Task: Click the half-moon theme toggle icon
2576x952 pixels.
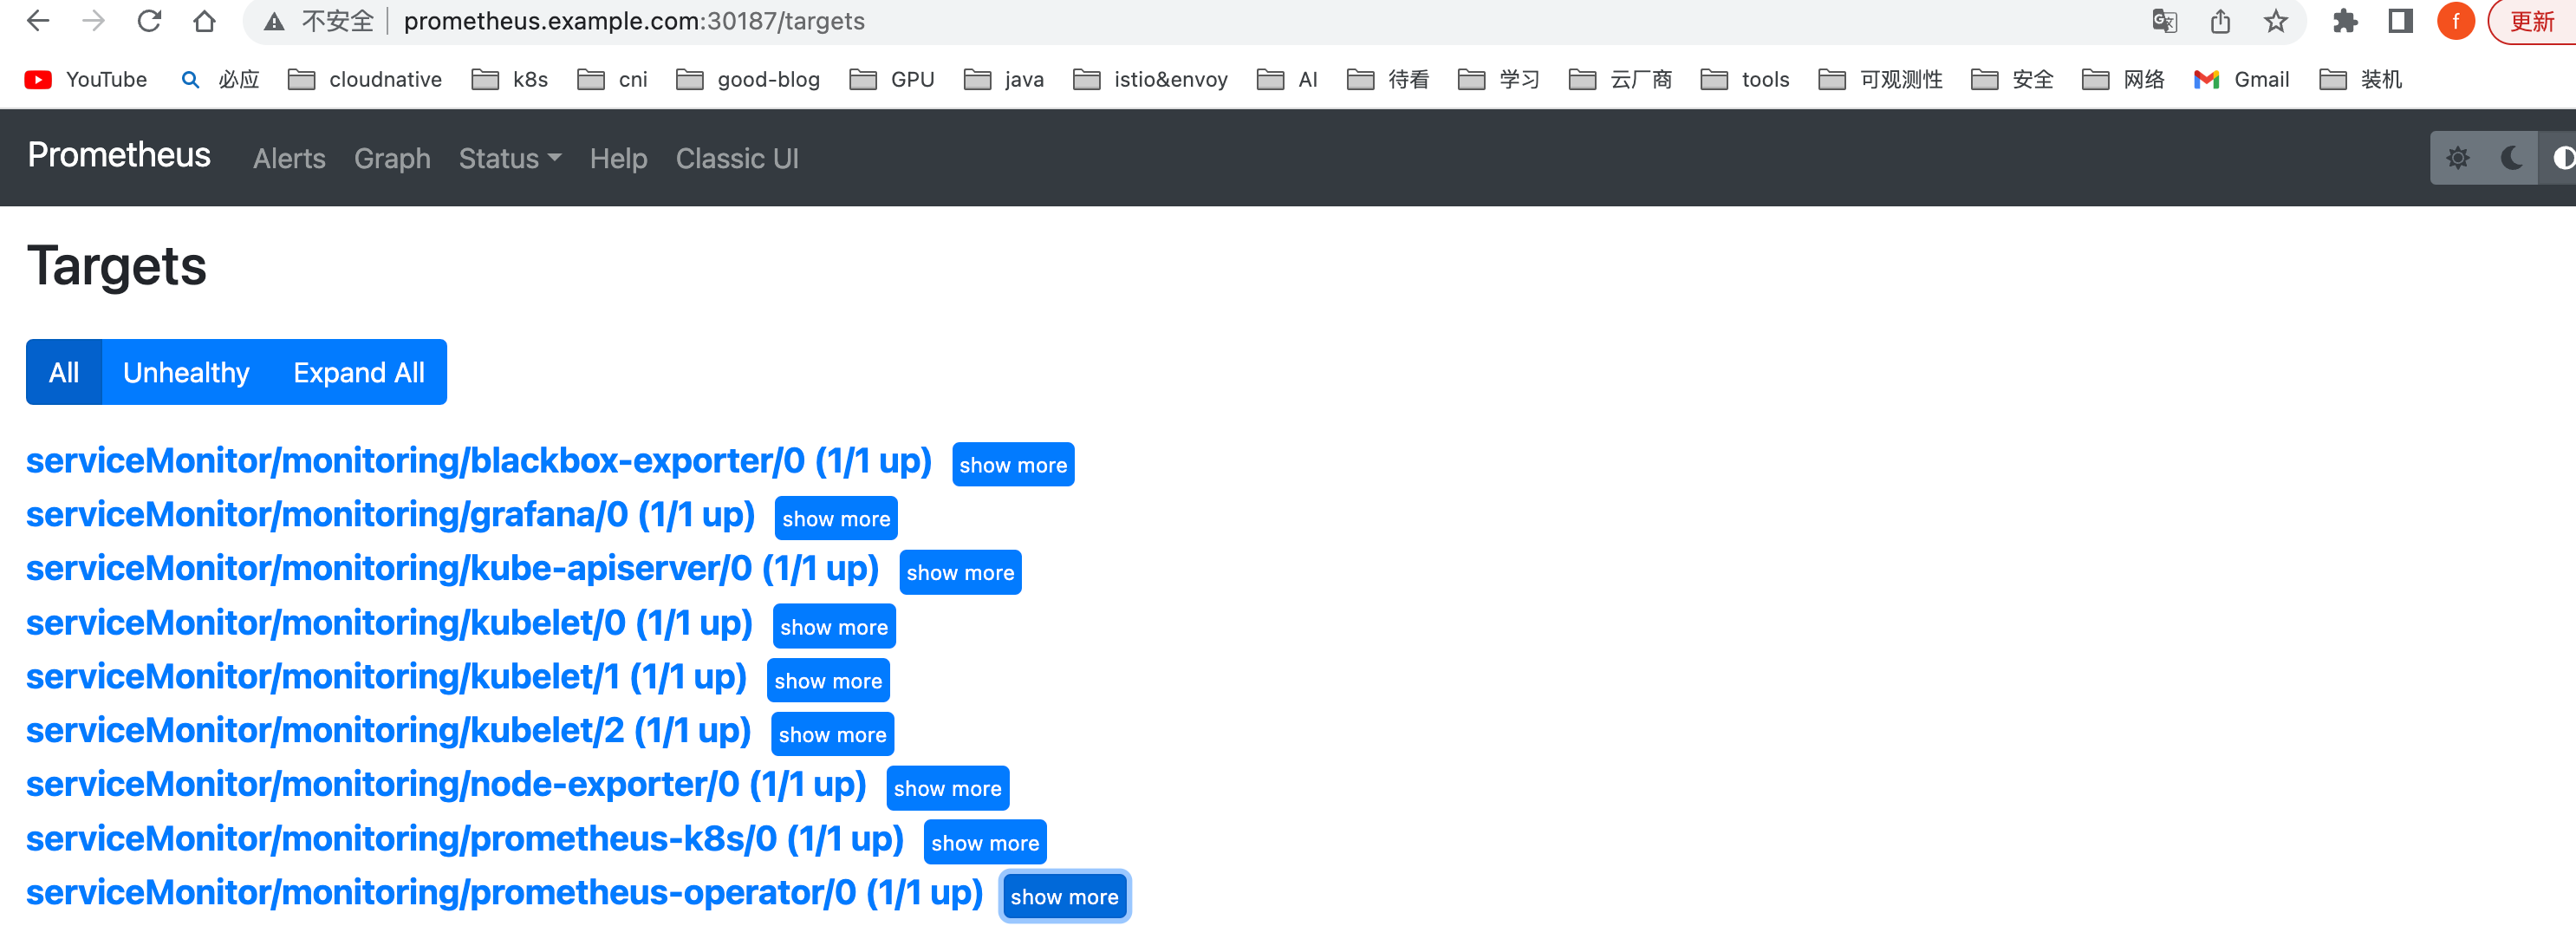Action: pyautogui.click(x=2514, y=158)
